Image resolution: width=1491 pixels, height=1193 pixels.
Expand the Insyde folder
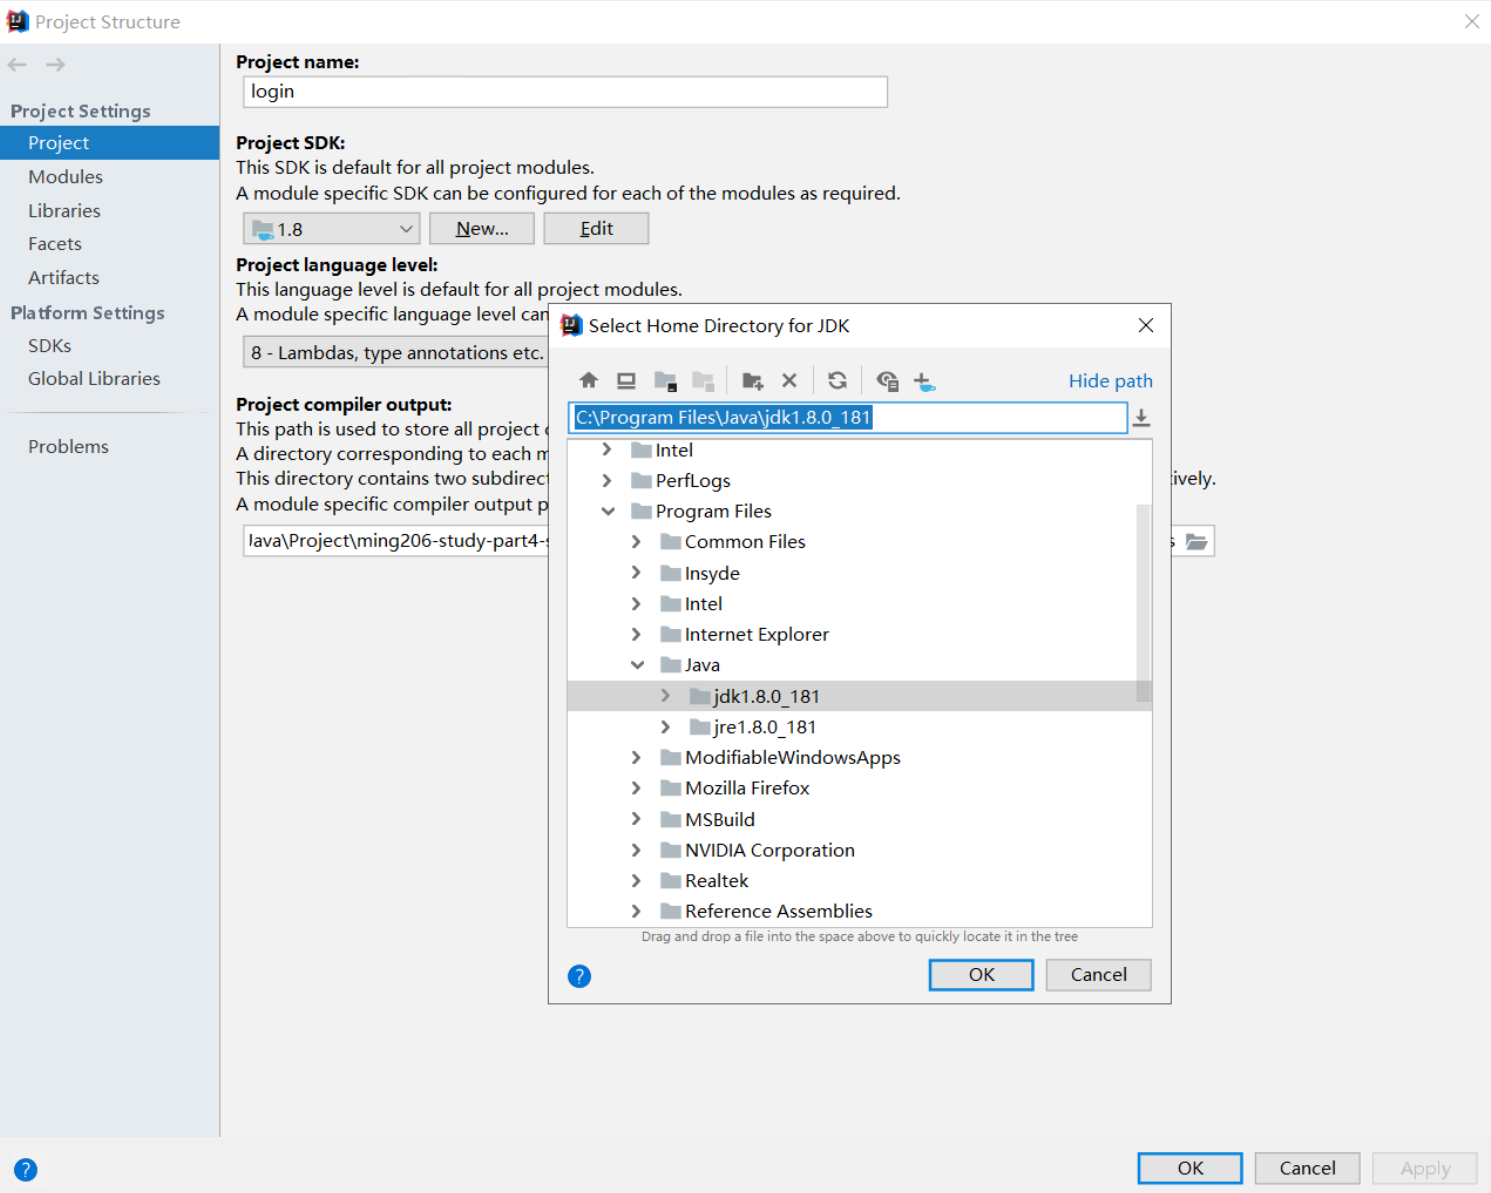(x=636, y=572)
